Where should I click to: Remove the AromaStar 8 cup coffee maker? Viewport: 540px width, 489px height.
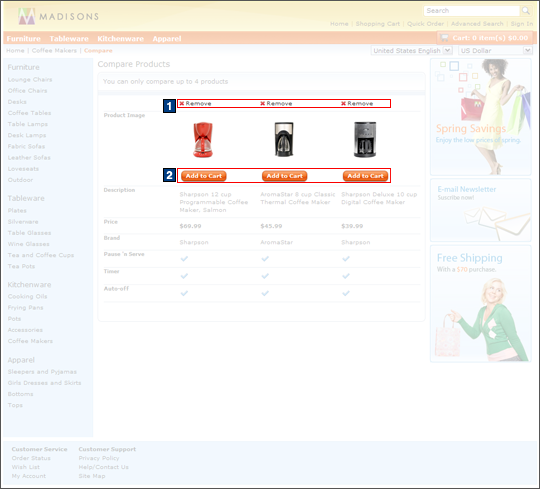point(276,103)
